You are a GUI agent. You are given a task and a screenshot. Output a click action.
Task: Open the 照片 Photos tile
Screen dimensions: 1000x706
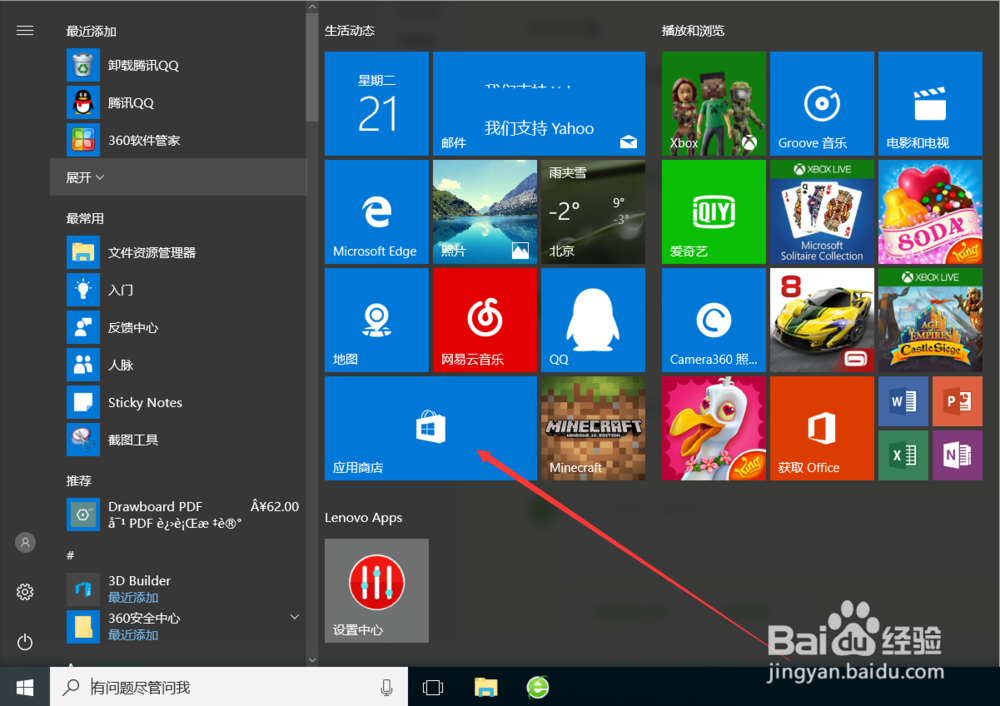[x=485, y=212]
